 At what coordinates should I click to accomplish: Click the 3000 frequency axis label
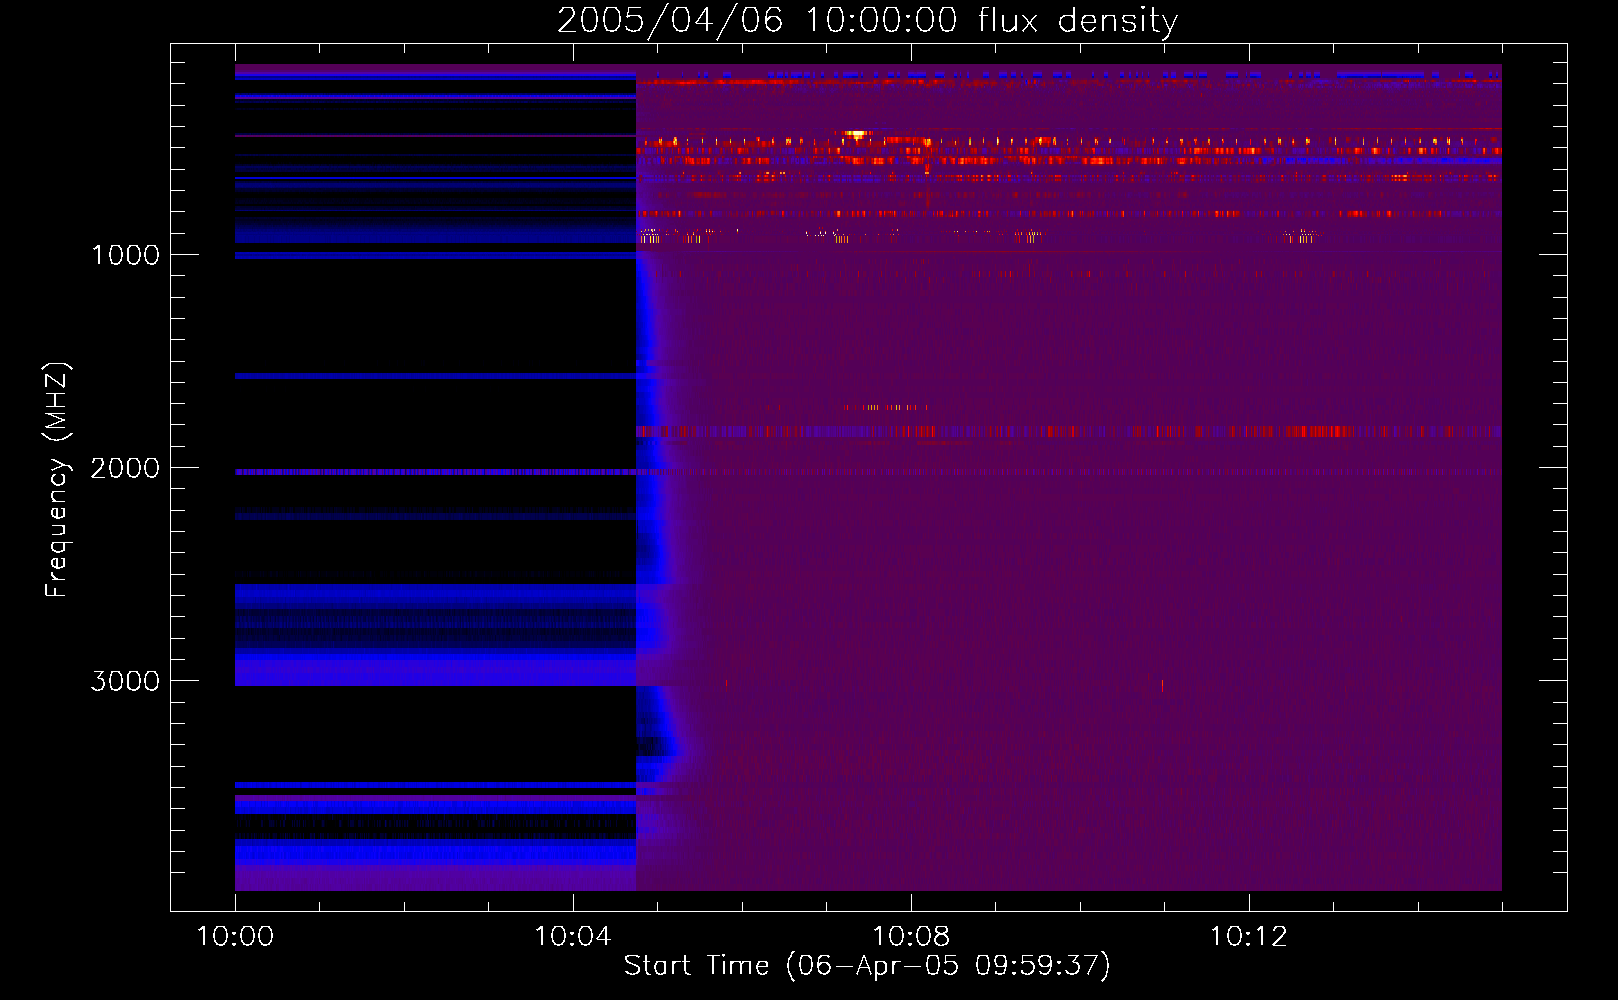[125, 681]
